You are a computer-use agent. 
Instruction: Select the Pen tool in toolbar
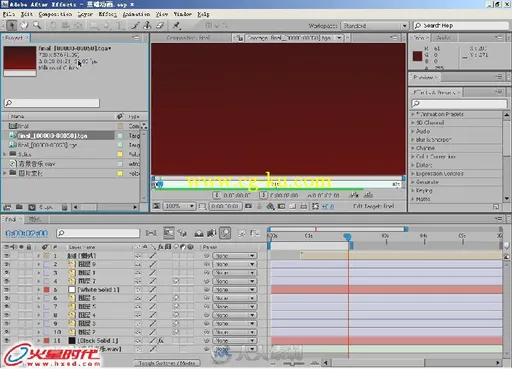(135, 25)
